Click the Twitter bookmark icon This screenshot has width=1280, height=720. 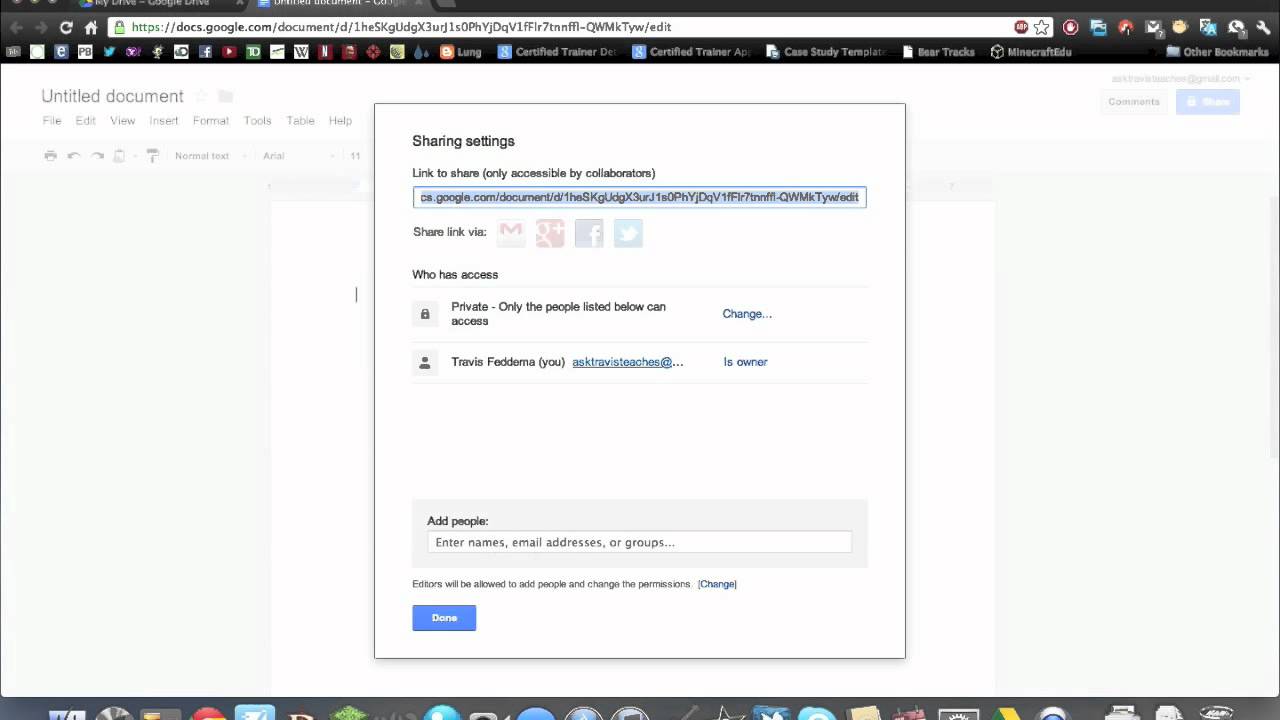(x=110, y=51)
